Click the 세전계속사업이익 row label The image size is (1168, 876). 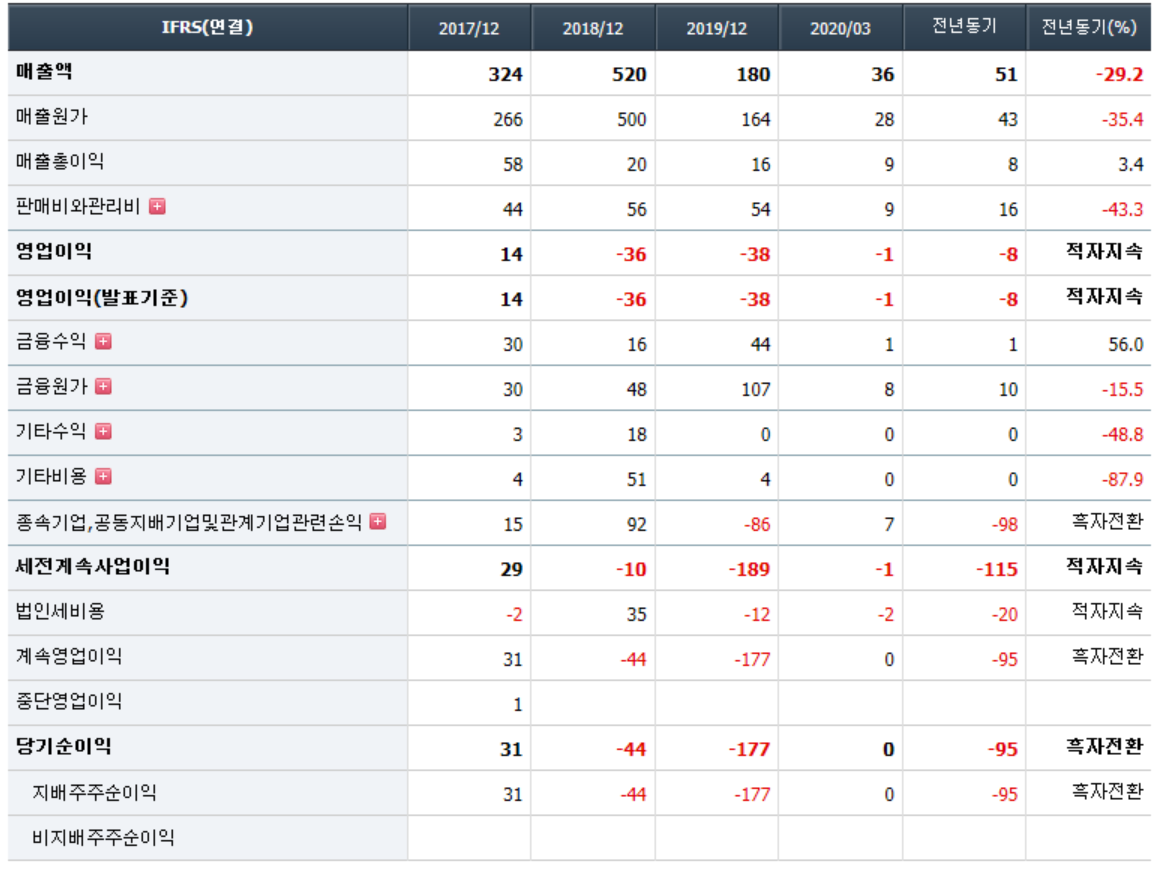pyautogui.click(x=93, y=566)
